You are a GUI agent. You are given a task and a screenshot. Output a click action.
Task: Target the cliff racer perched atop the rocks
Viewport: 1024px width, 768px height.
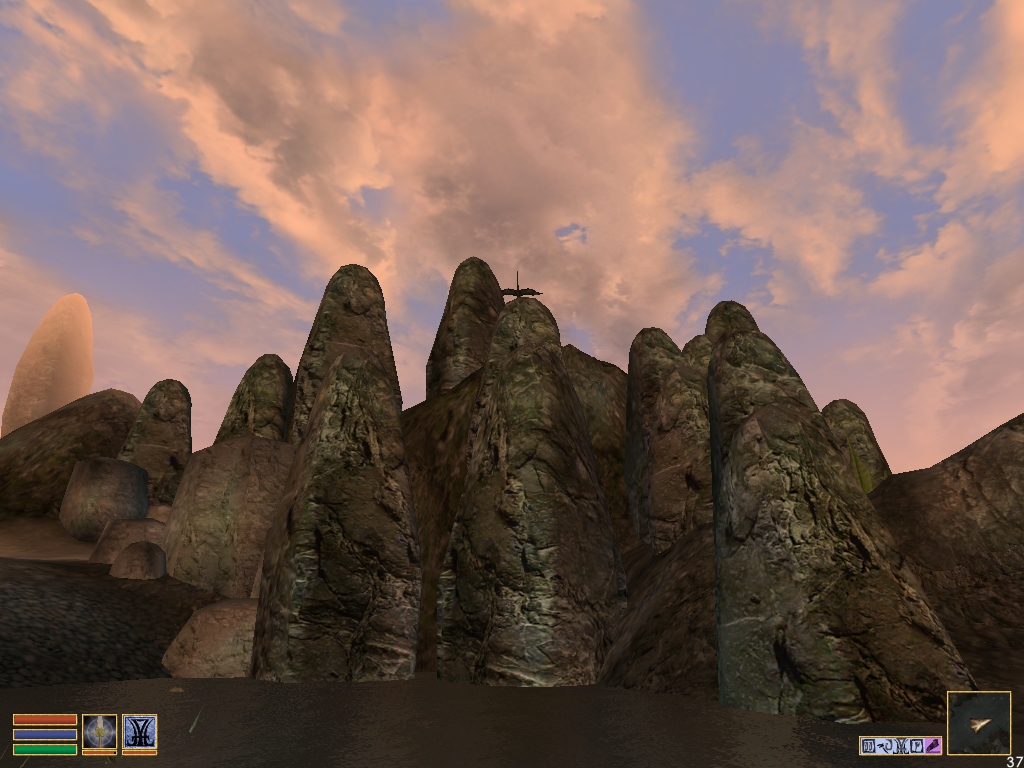click(520, 291)
